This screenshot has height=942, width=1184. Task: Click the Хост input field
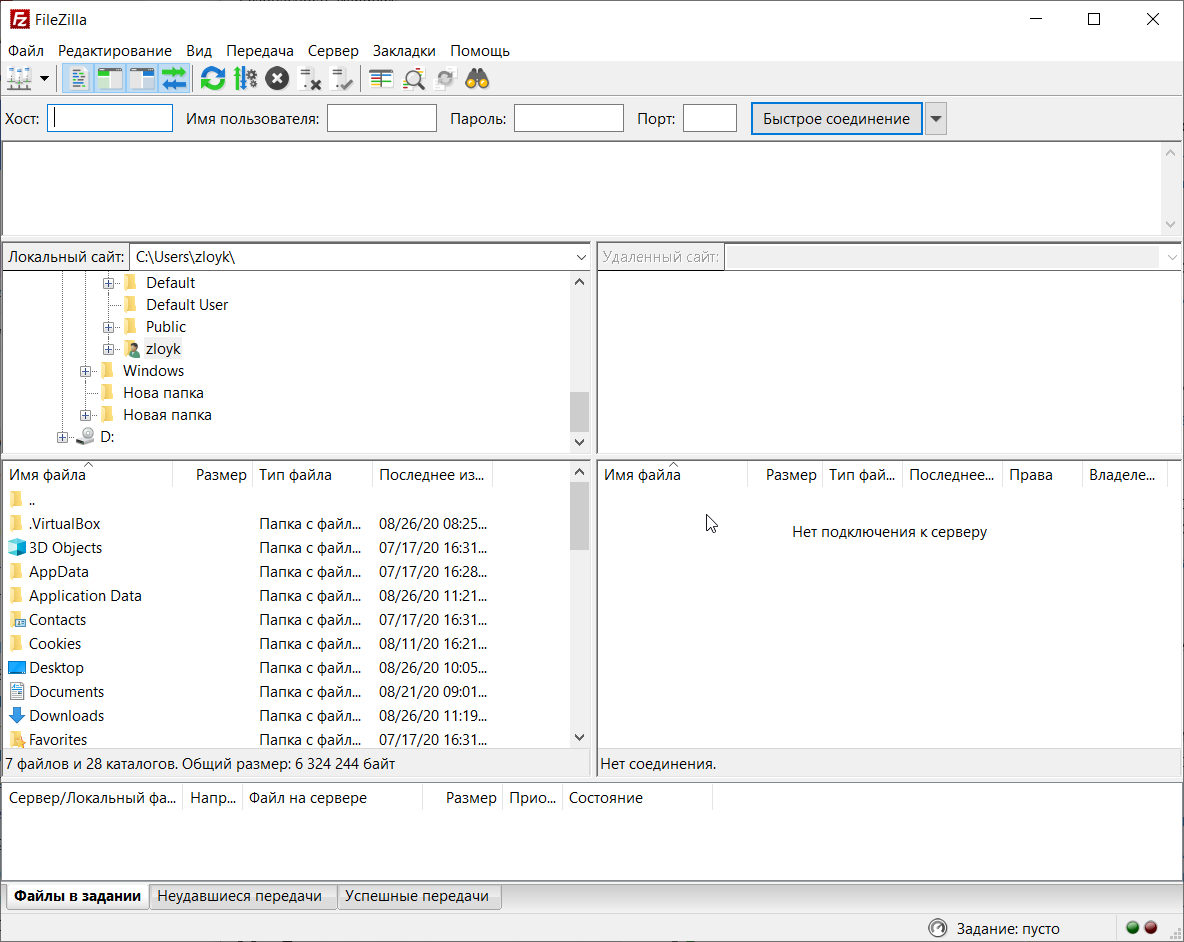110,119
